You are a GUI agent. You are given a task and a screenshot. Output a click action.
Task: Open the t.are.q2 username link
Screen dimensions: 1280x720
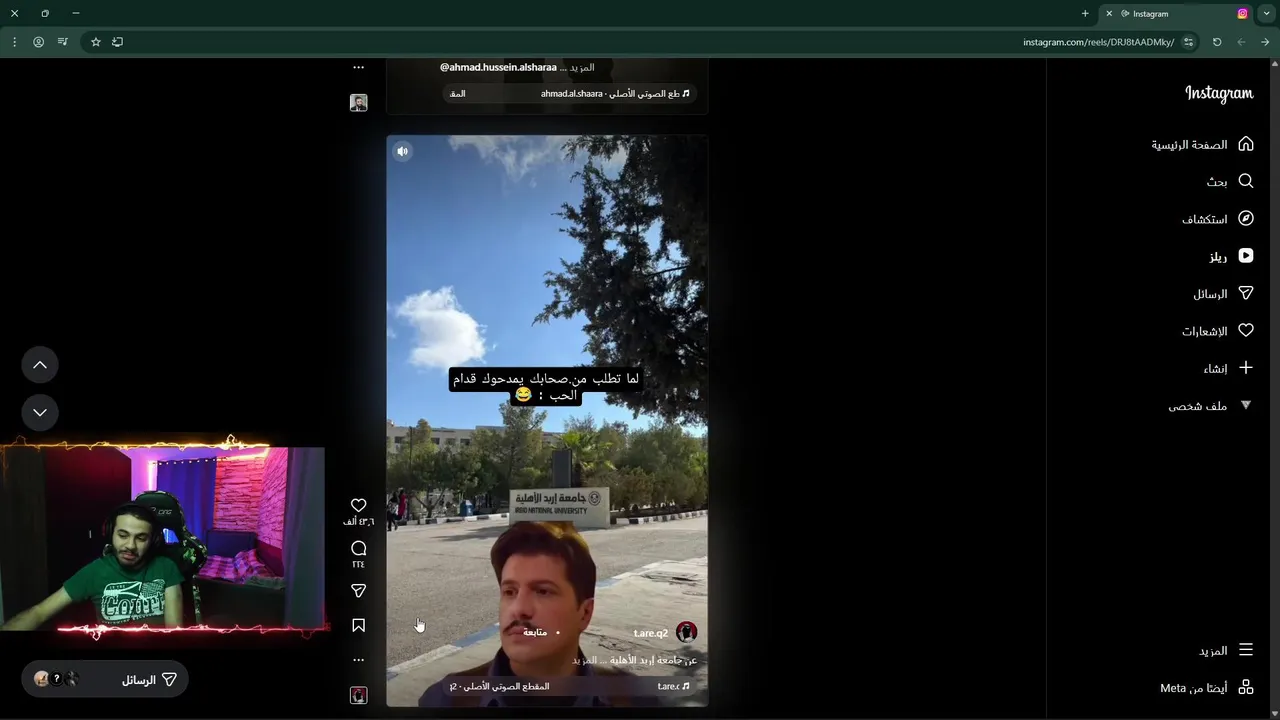coord(651,633)
